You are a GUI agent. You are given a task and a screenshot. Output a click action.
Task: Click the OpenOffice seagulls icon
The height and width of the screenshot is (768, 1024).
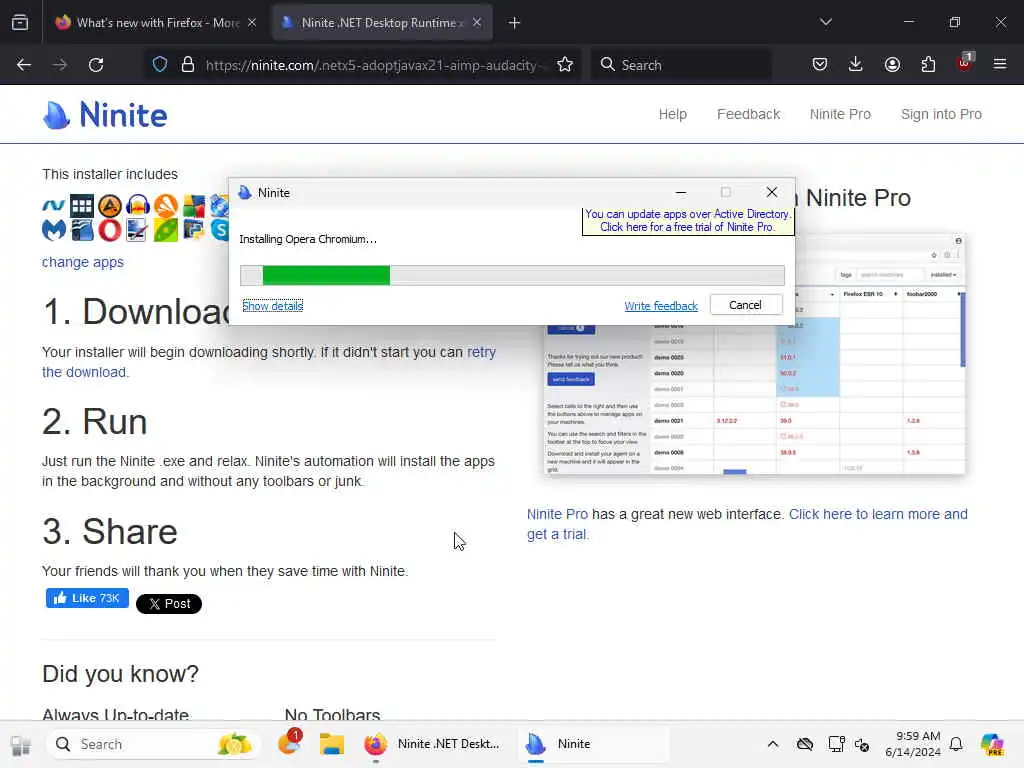(82, 230)
